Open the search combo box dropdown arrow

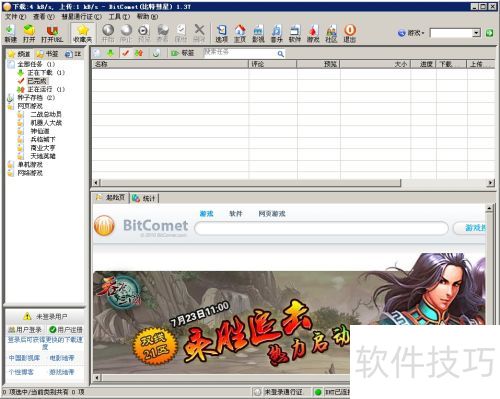point(477,33)
